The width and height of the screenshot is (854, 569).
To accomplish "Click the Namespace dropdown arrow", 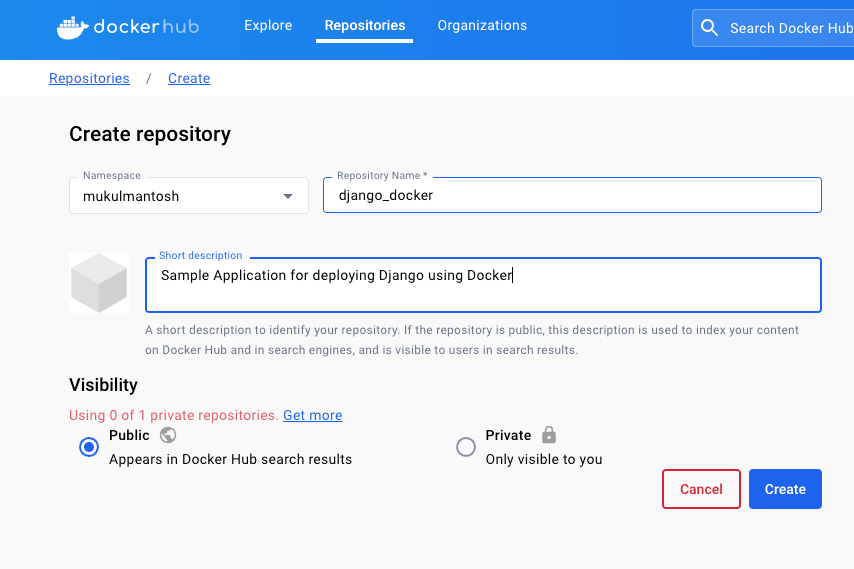I will coord(288,196).
